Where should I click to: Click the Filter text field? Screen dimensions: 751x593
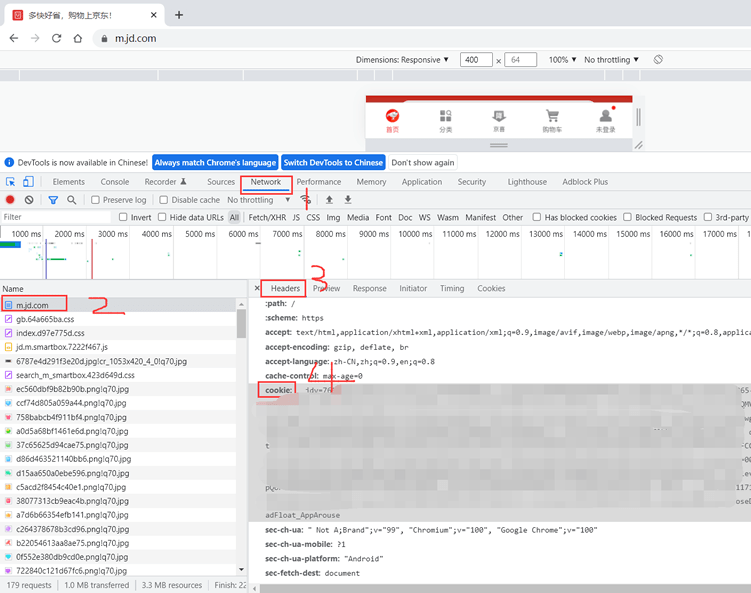[x=57, y=217]
